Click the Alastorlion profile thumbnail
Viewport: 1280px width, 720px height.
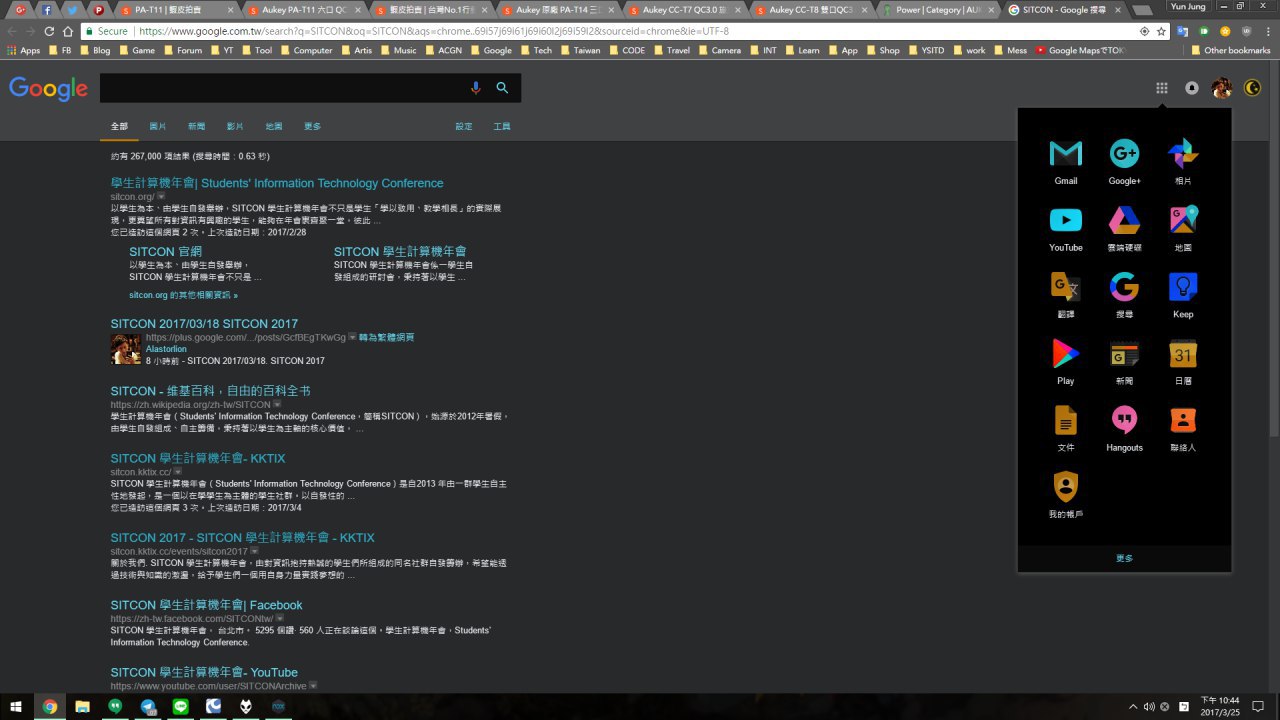pyautogui.click(x=126, y=349)
